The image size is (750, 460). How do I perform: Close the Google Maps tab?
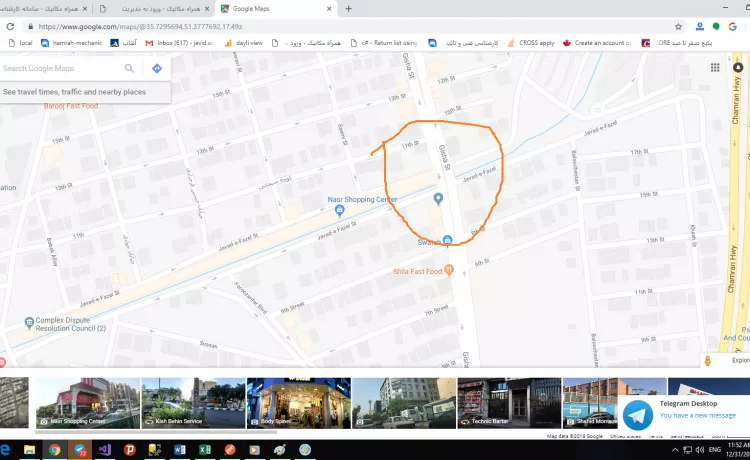[x=329, y=9]
